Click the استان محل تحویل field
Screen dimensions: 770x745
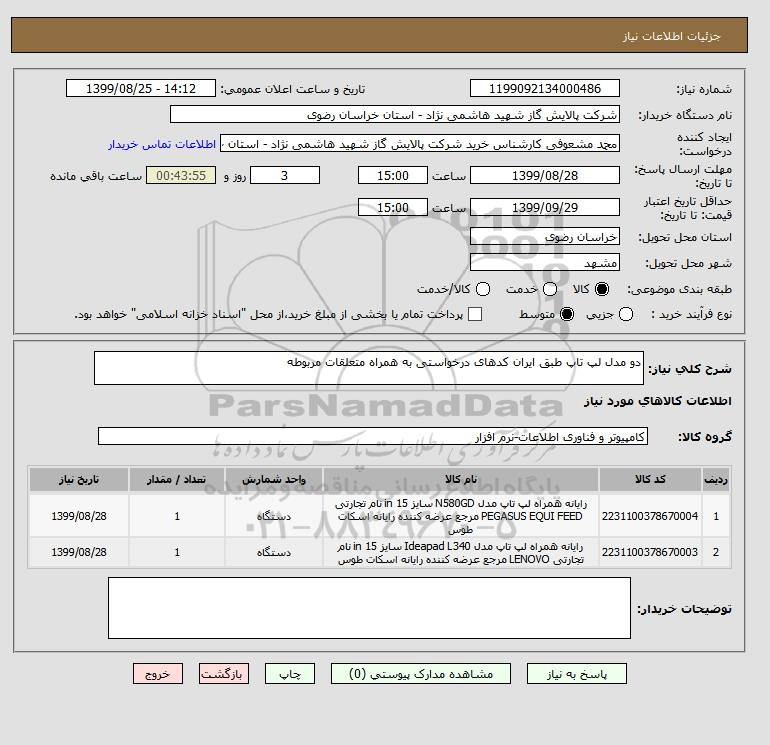544,238
